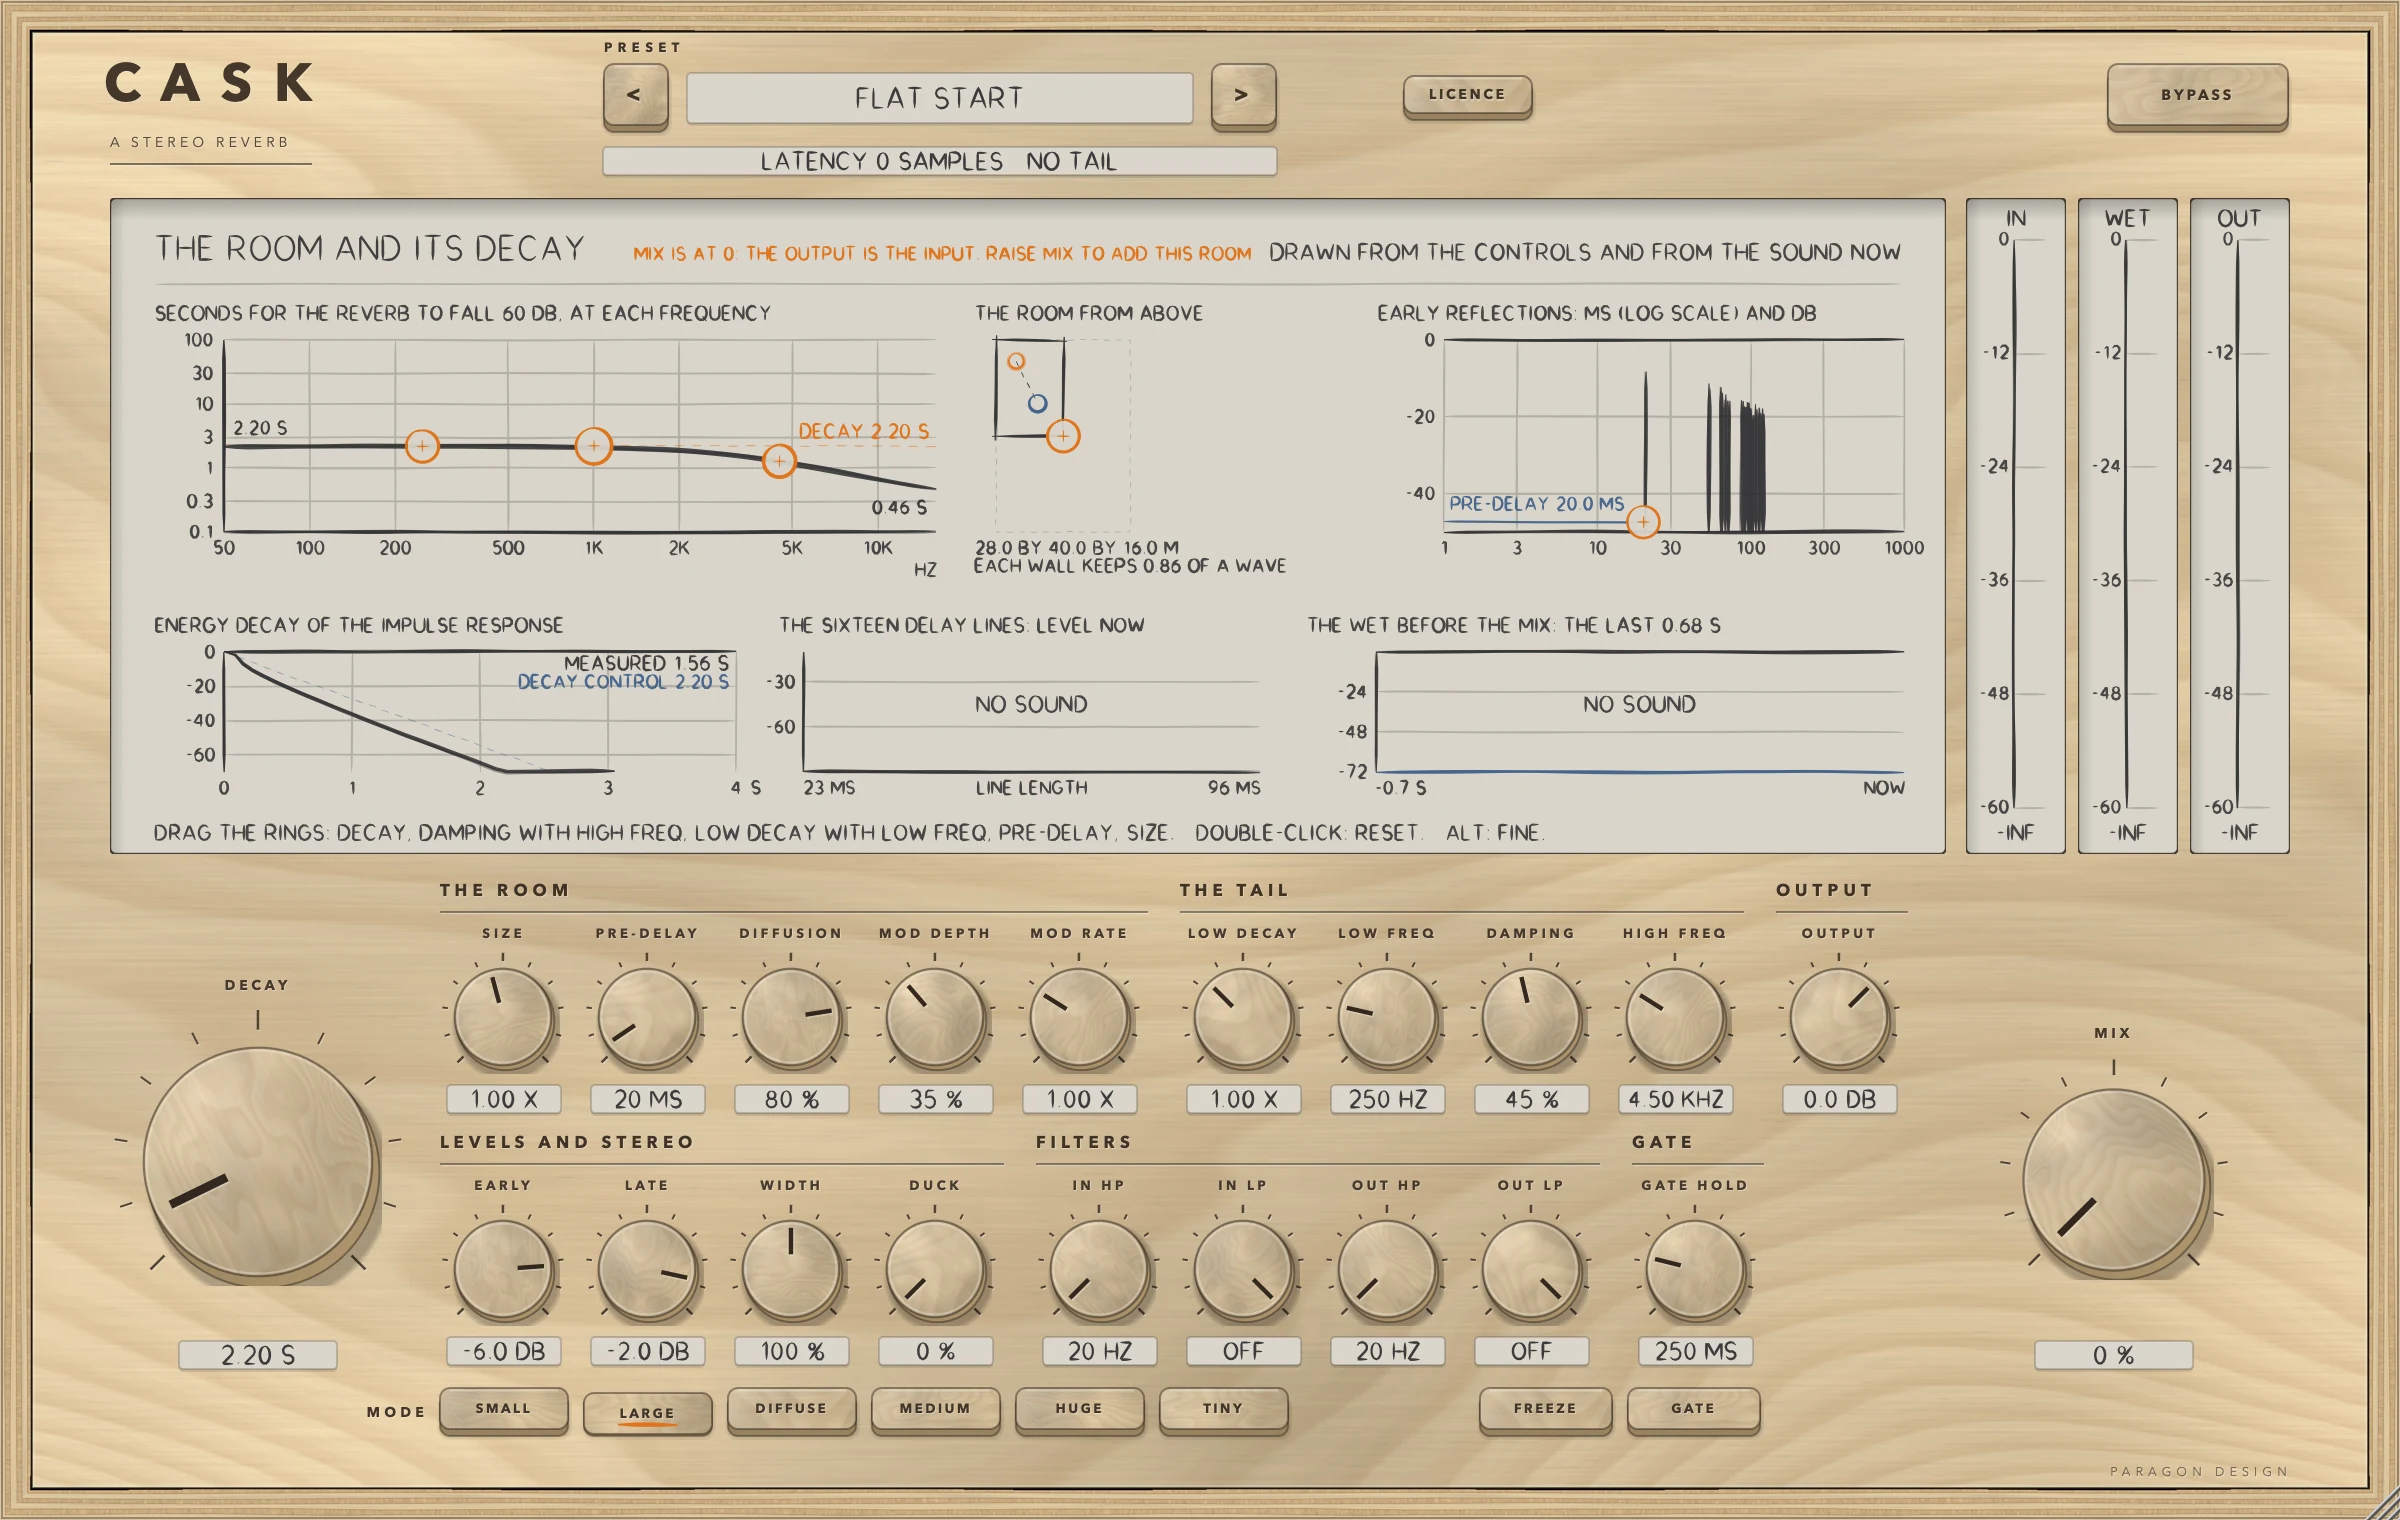The height and width of the screenshot is (1520, 2400).
Task: Click the GATE HOLD knob
Action: click(1695, 1270)
